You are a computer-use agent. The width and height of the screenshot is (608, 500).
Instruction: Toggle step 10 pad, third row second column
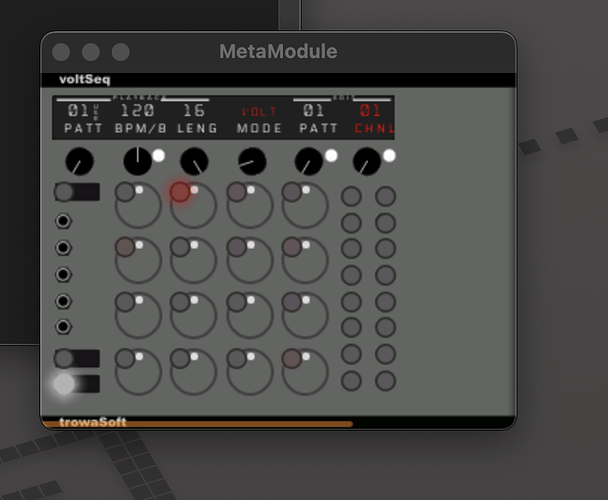pyautogui.click(x=180, y=302)
